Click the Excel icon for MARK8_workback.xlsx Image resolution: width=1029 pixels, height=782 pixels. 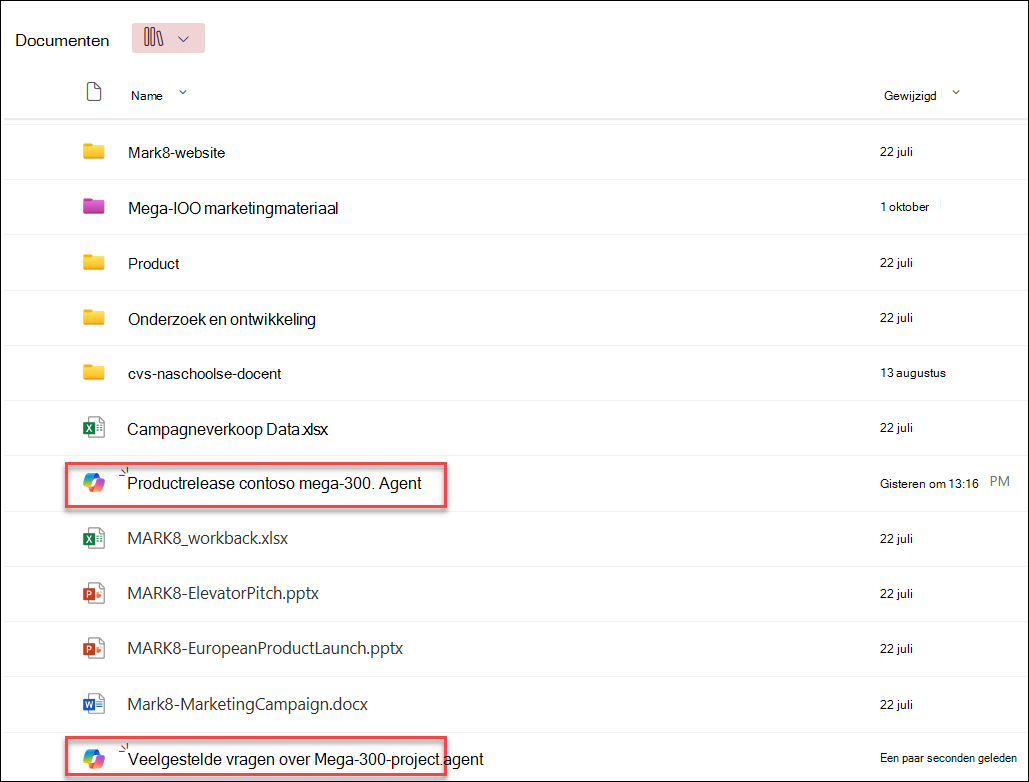[x=94, y=539]
